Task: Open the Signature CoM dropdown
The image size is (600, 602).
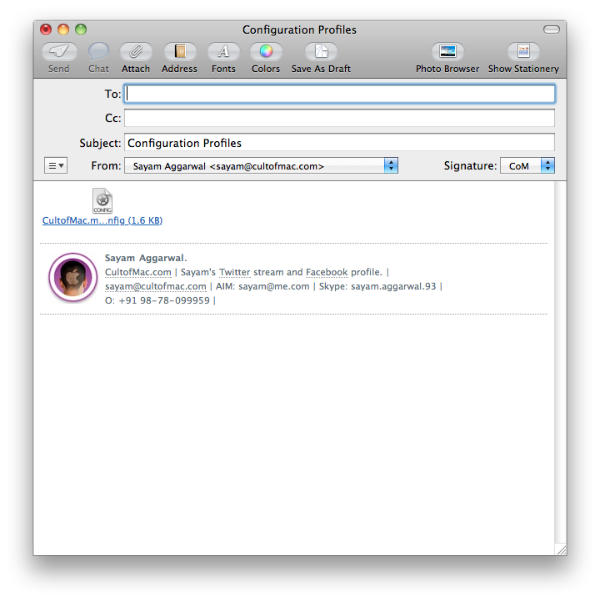Action: [x=547, y=166]
